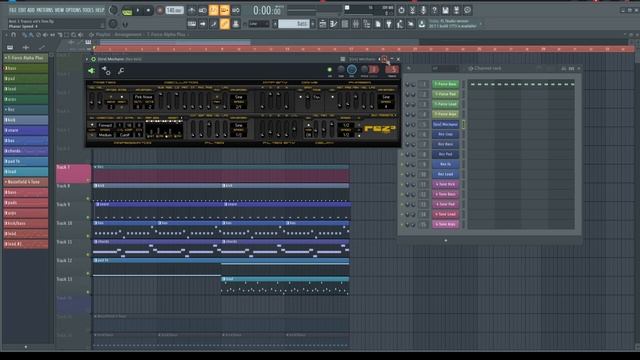Image resolution: width=640 pixels, height=360 pixels.
Task: Click the tempo BPM display
Action: coord(174,10)
